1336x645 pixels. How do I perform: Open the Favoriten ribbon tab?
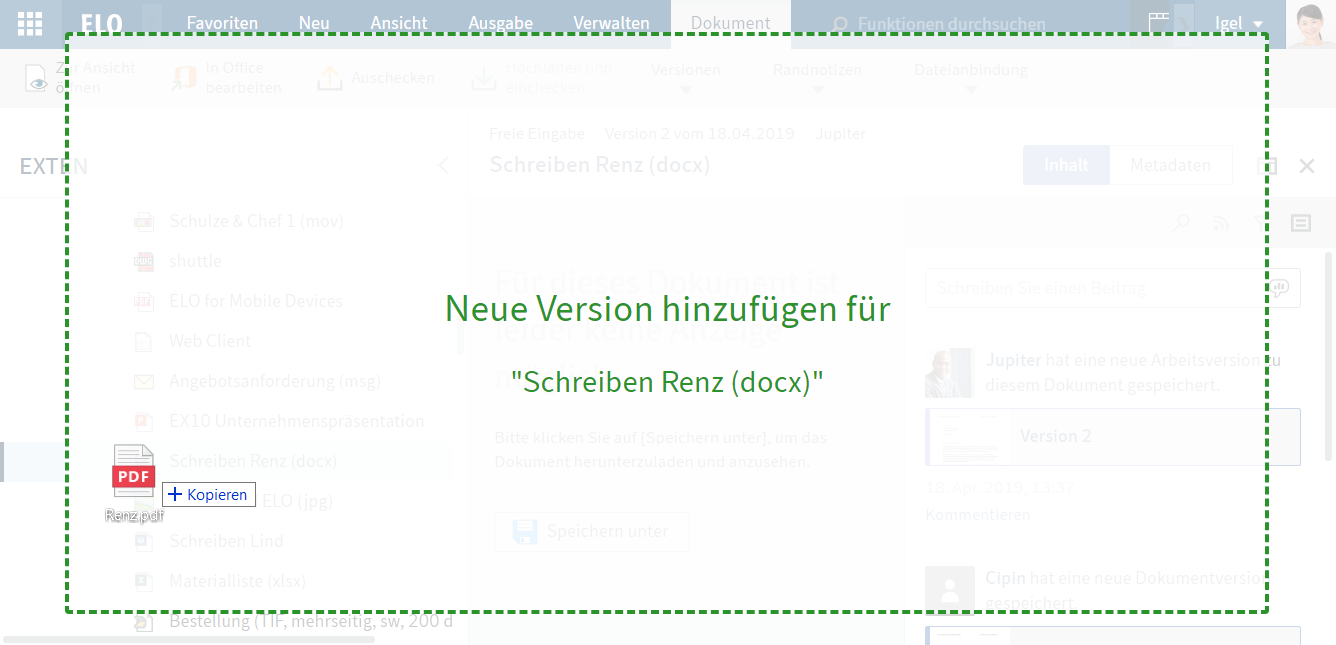pos(222,23)
